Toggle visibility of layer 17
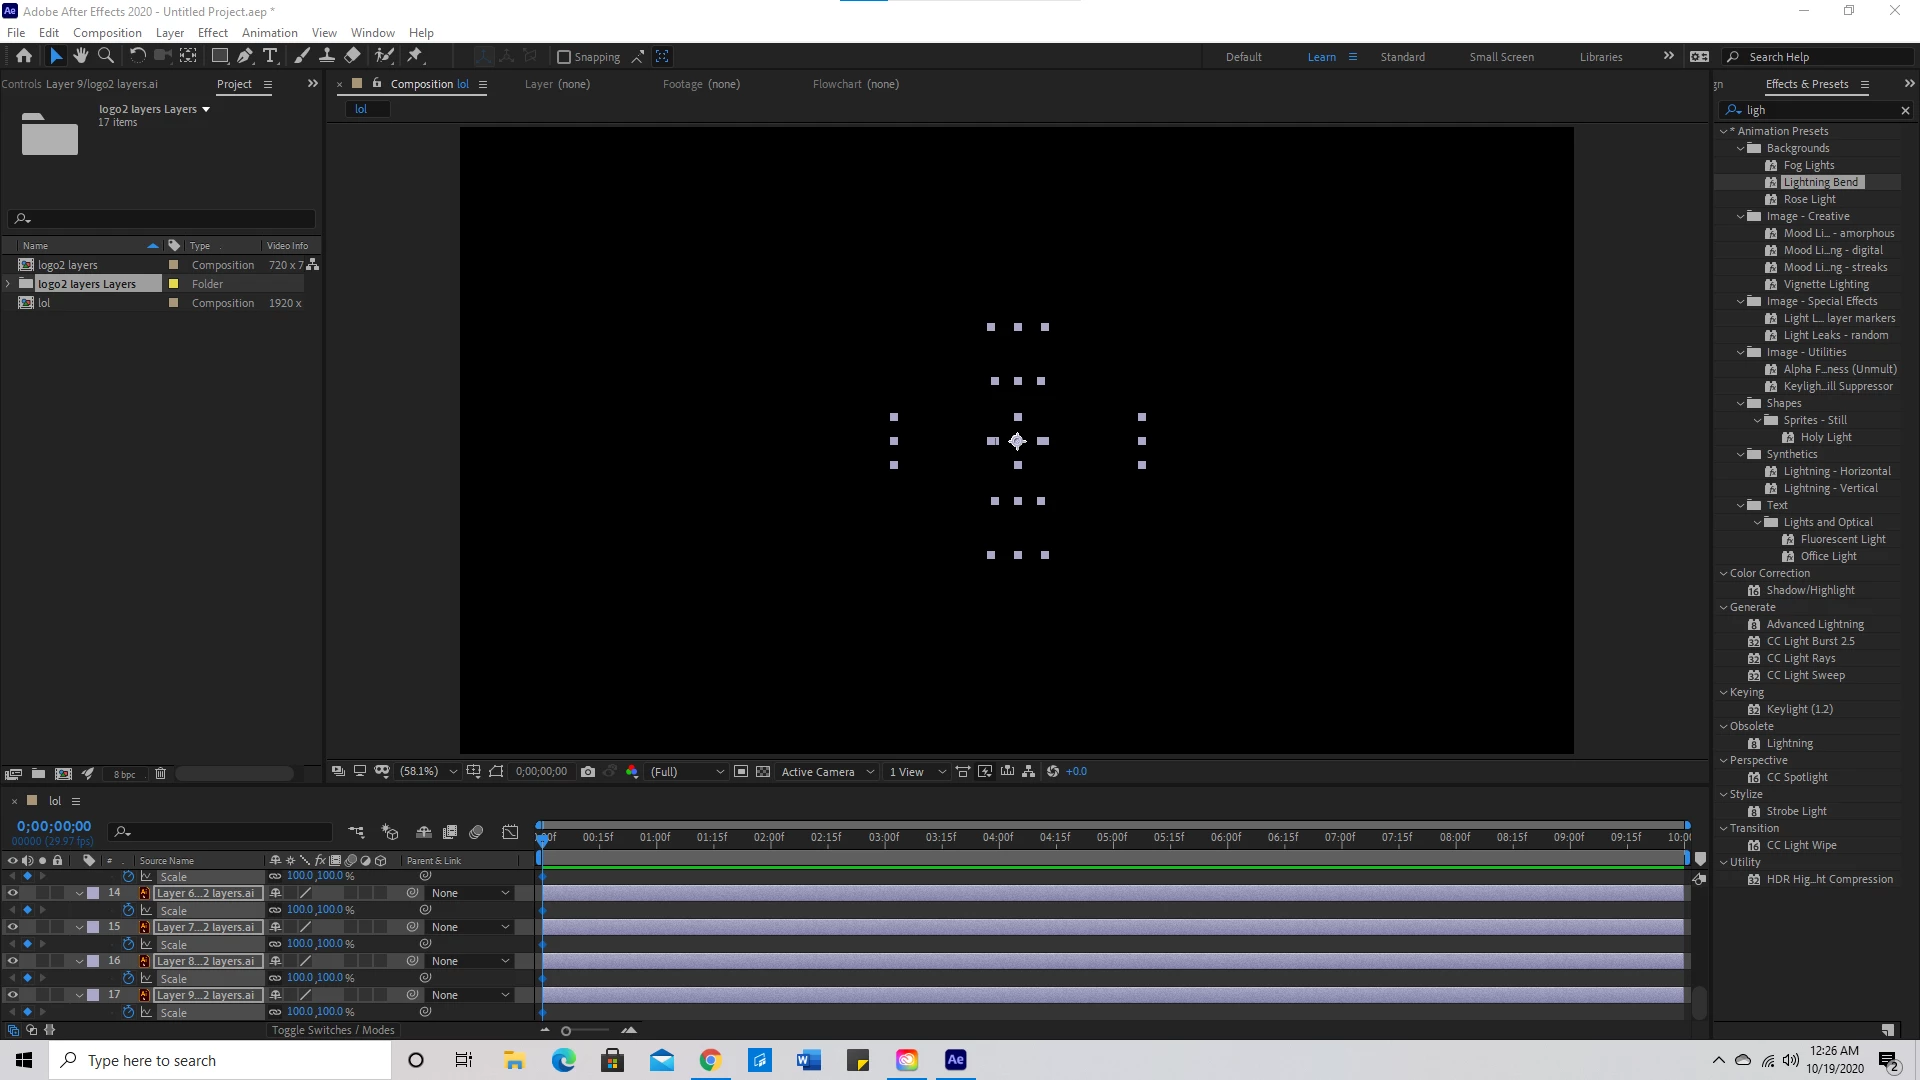 [x=13, y=995]
